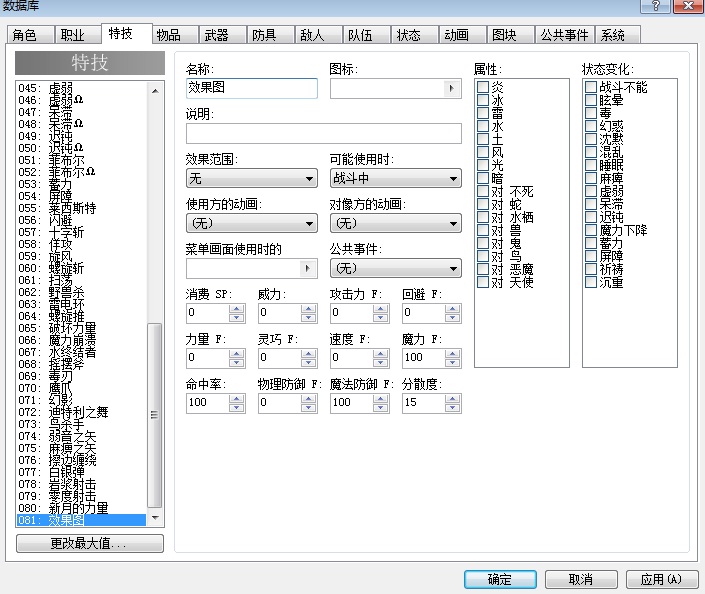Switch to the 角色 tab
Viewport: 705px width, 594px height.
click(x=30, y=35)
